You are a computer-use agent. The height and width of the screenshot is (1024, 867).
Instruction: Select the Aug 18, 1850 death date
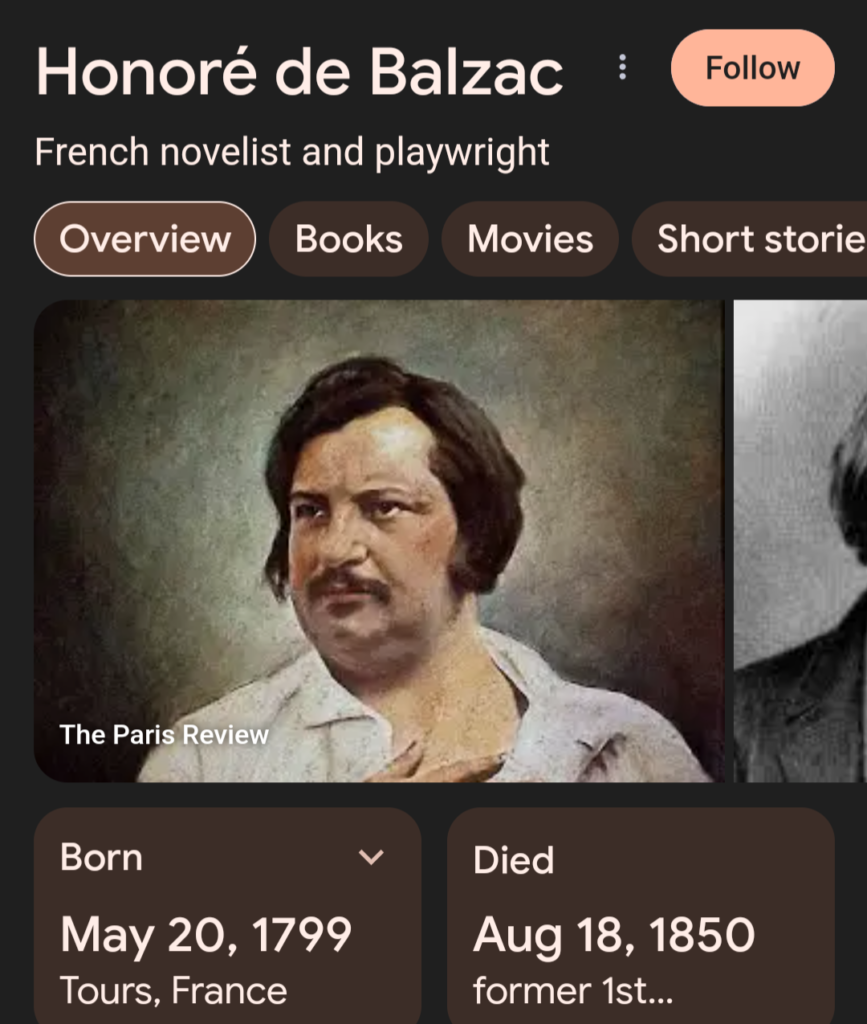click(x=614, y=935)
